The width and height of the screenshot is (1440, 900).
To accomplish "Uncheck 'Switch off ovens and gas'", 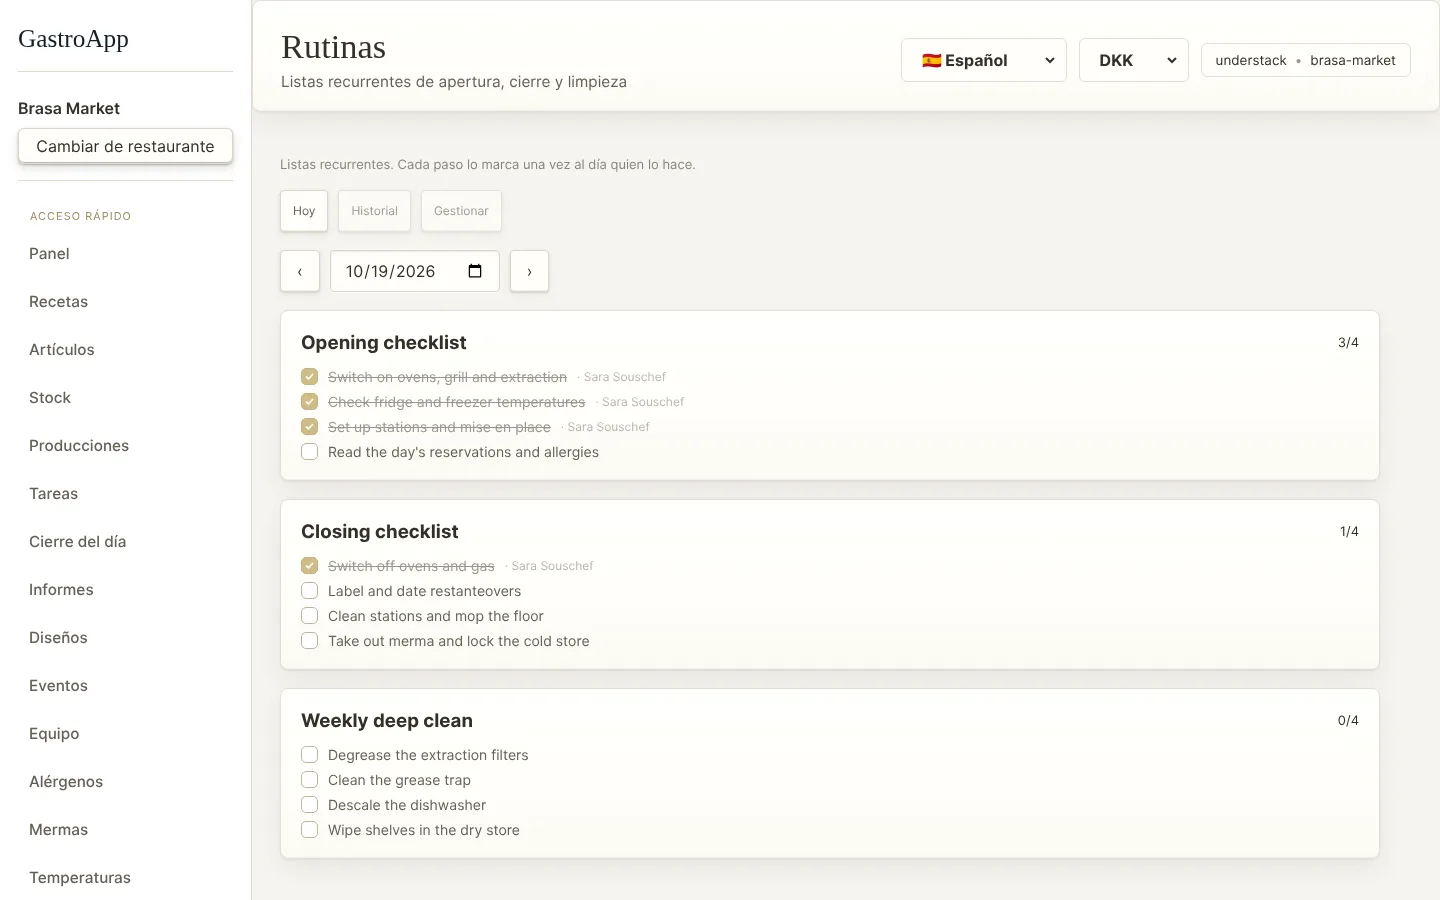I will [310, 566].
